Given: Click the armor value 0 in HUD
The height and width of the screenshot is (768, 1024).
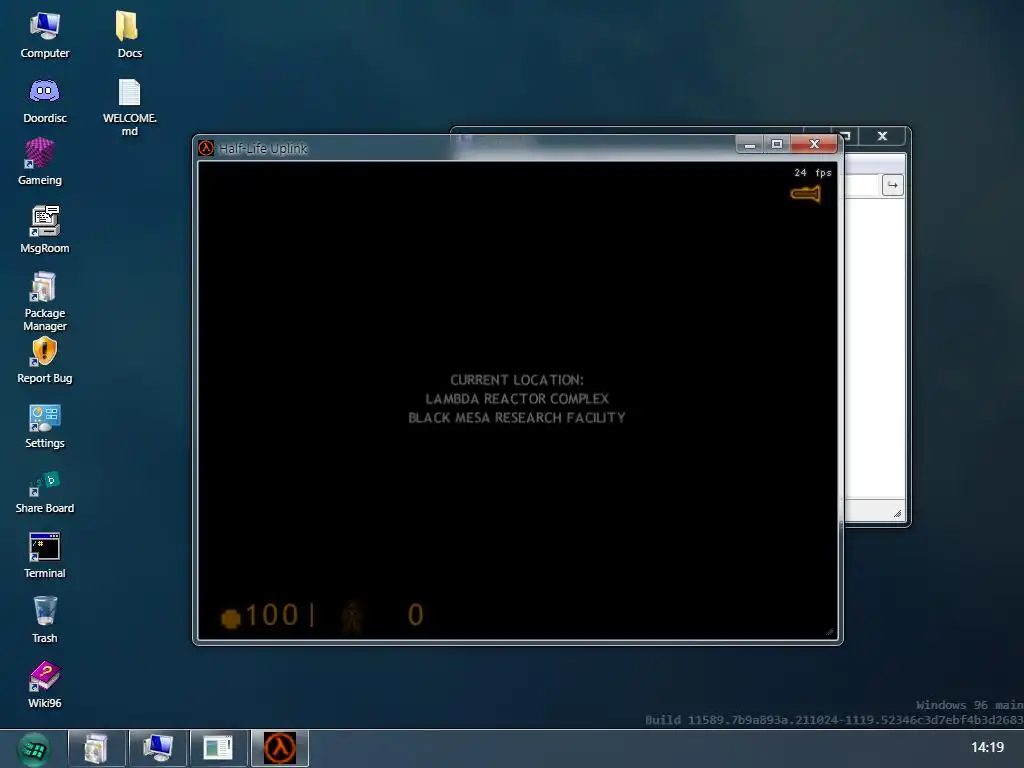Looking at the screenshot, I should click(x=416, y=615).
